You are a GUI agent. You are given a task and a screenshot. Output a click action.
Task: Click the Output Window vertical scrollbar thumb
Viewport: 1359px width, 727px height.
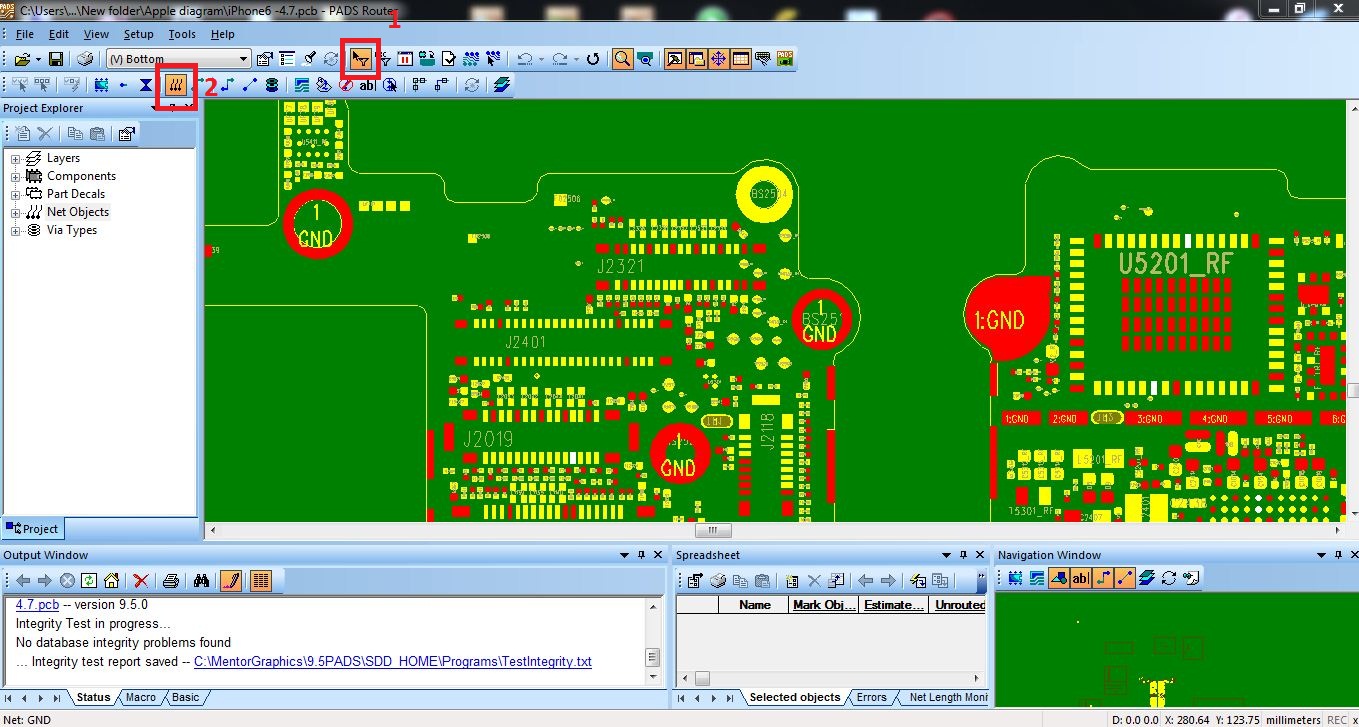tap(652, 657)
